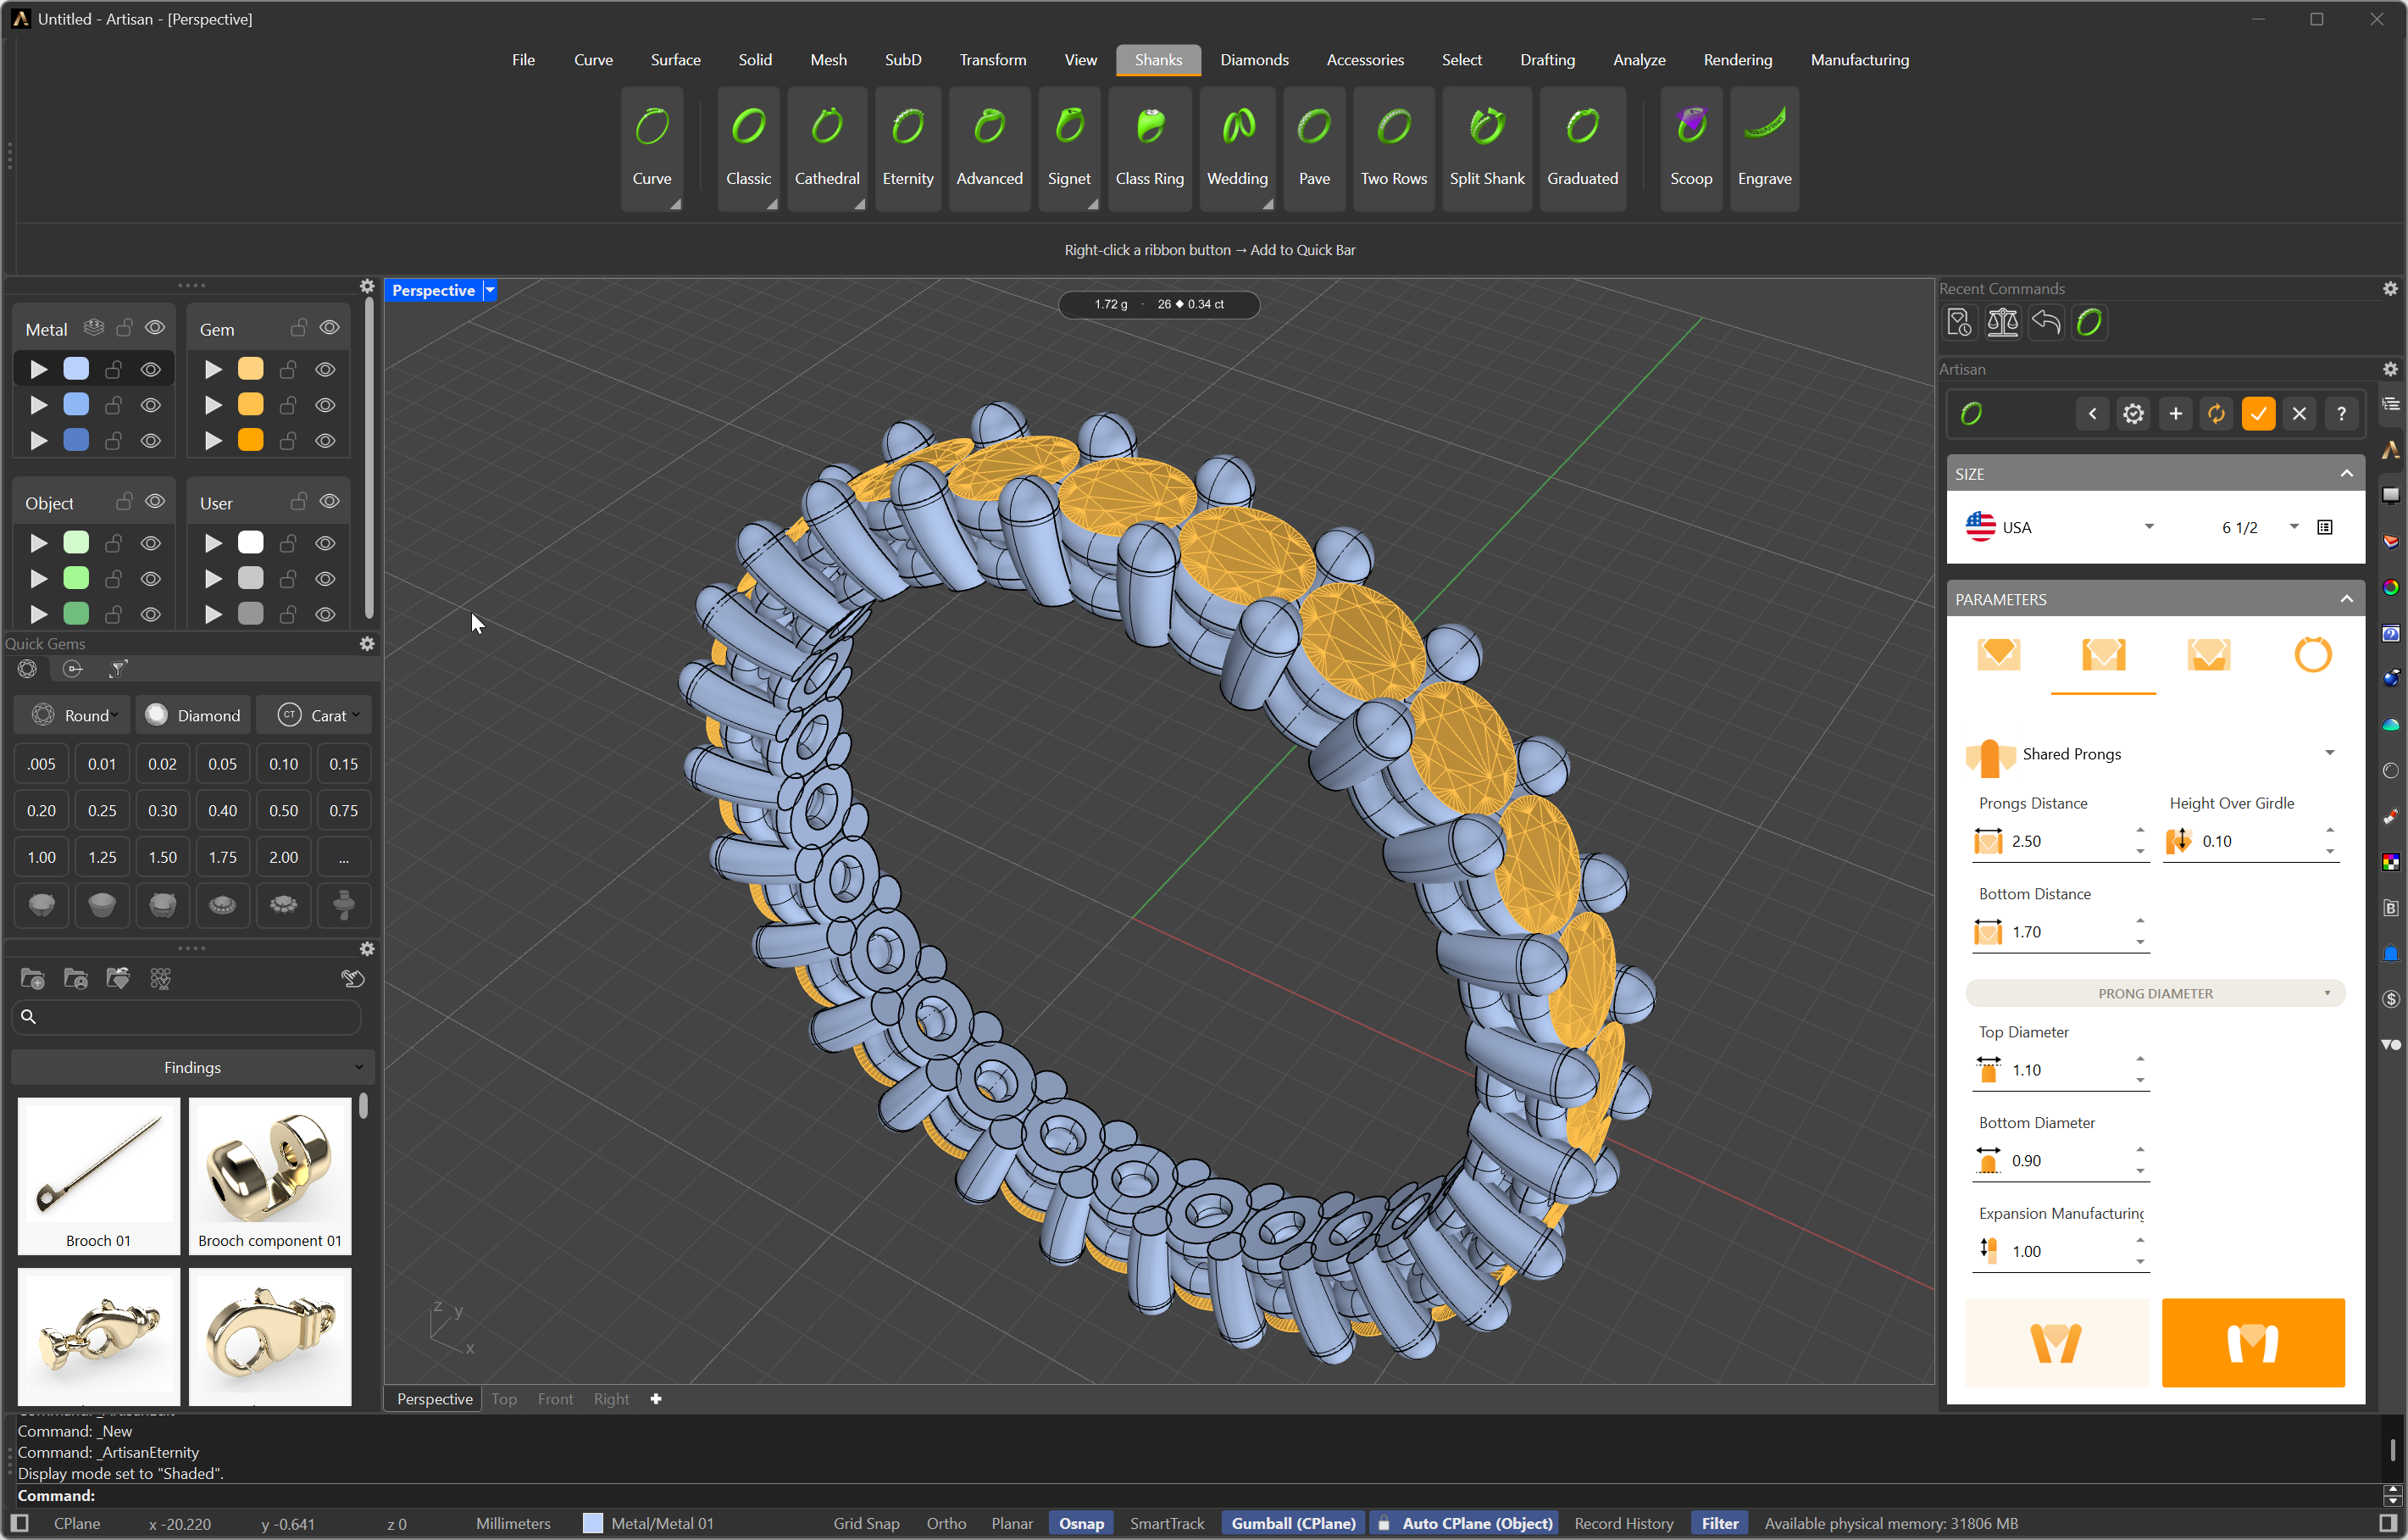Cancel the Artisan builder with X
2408x1540 pixels.
2299,414
